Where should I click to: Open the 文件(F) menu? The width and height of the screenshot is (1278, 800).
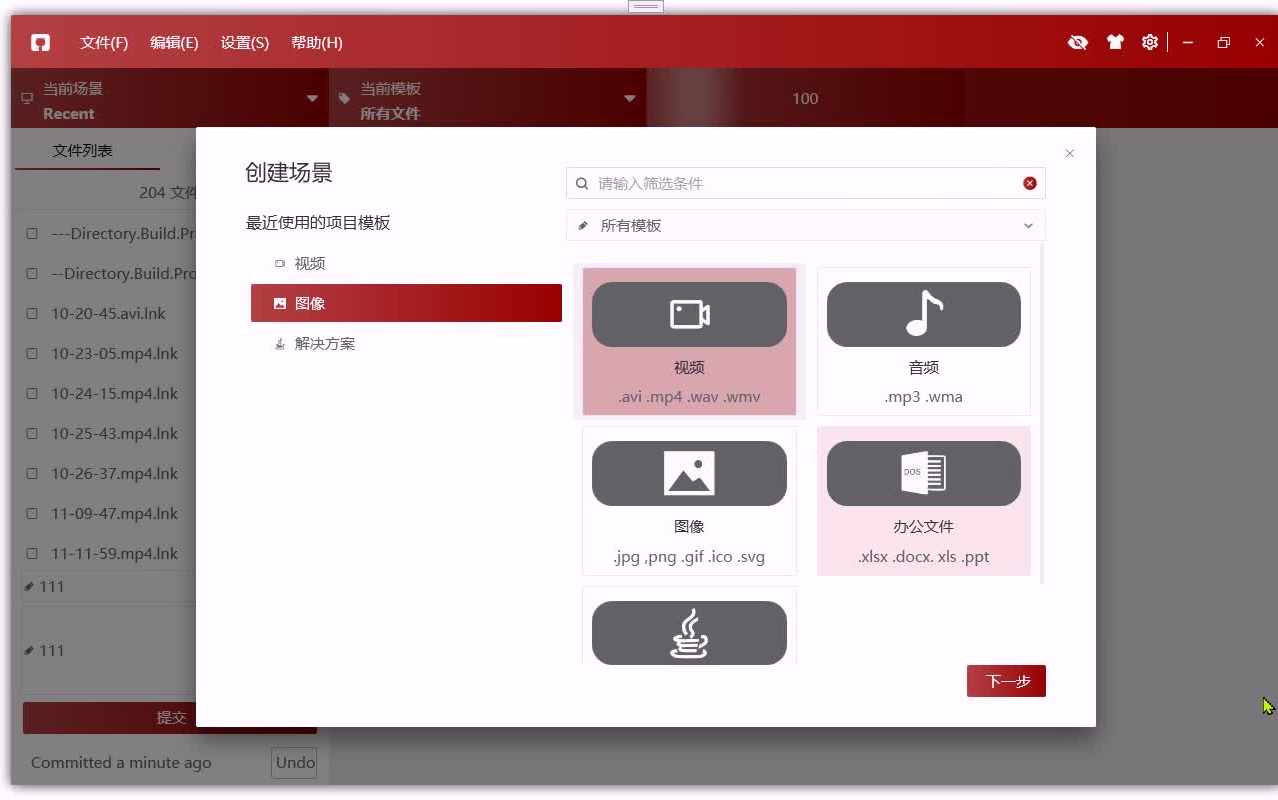point(103,42)
